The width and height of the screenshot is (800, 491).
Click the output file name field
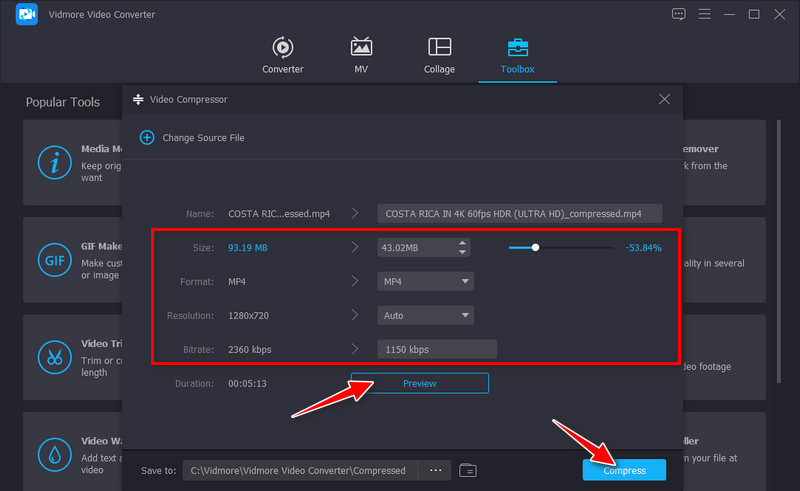(521, 213)
